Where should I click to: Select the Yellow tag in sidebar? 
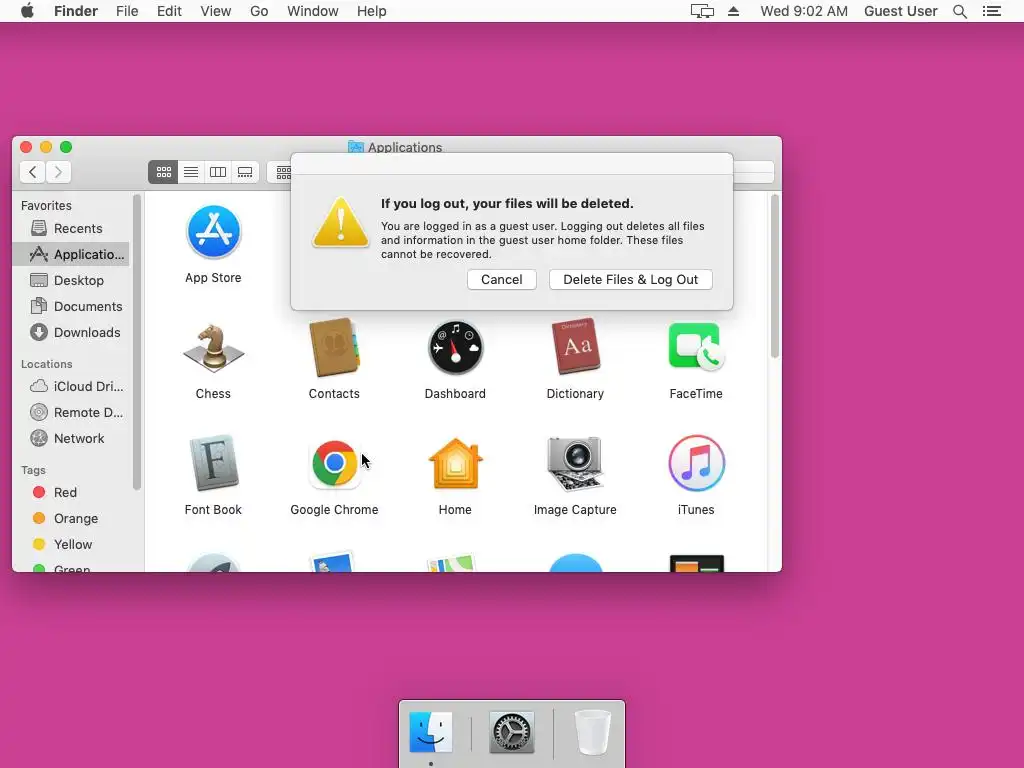point(71,545)
